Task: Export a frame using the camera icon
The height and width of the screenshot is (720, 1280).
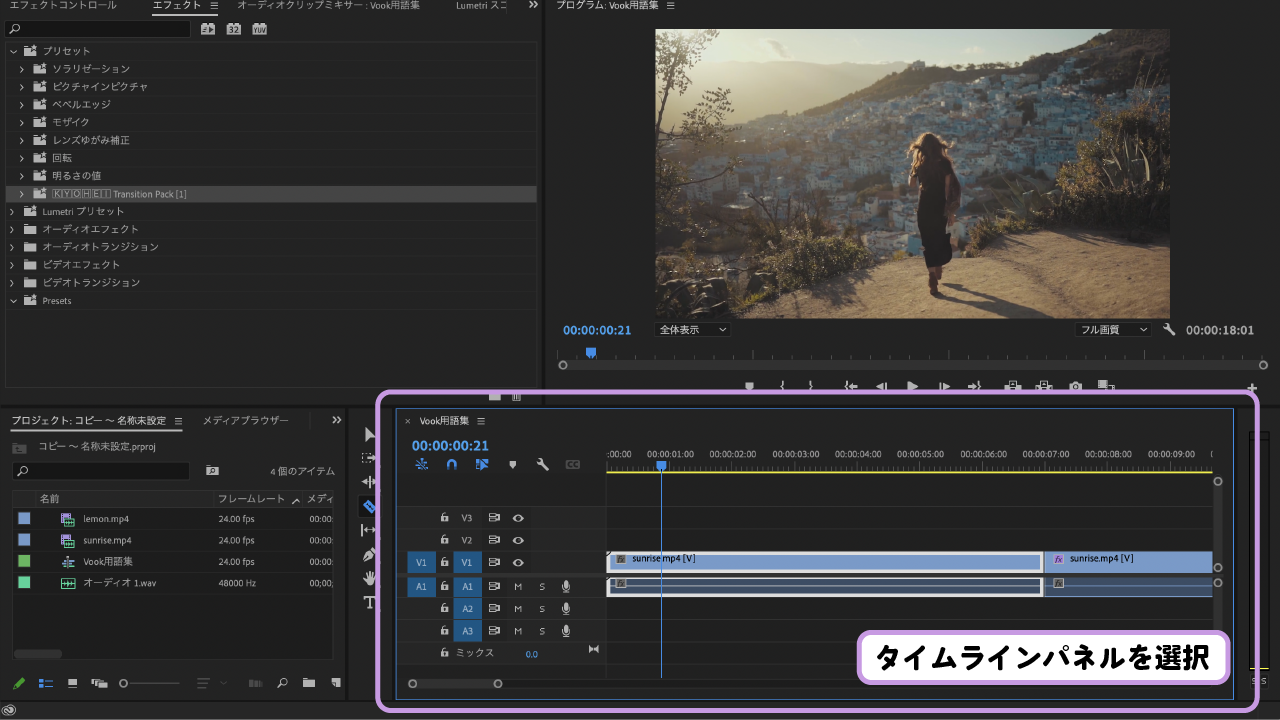Action: click(1073, 387)
